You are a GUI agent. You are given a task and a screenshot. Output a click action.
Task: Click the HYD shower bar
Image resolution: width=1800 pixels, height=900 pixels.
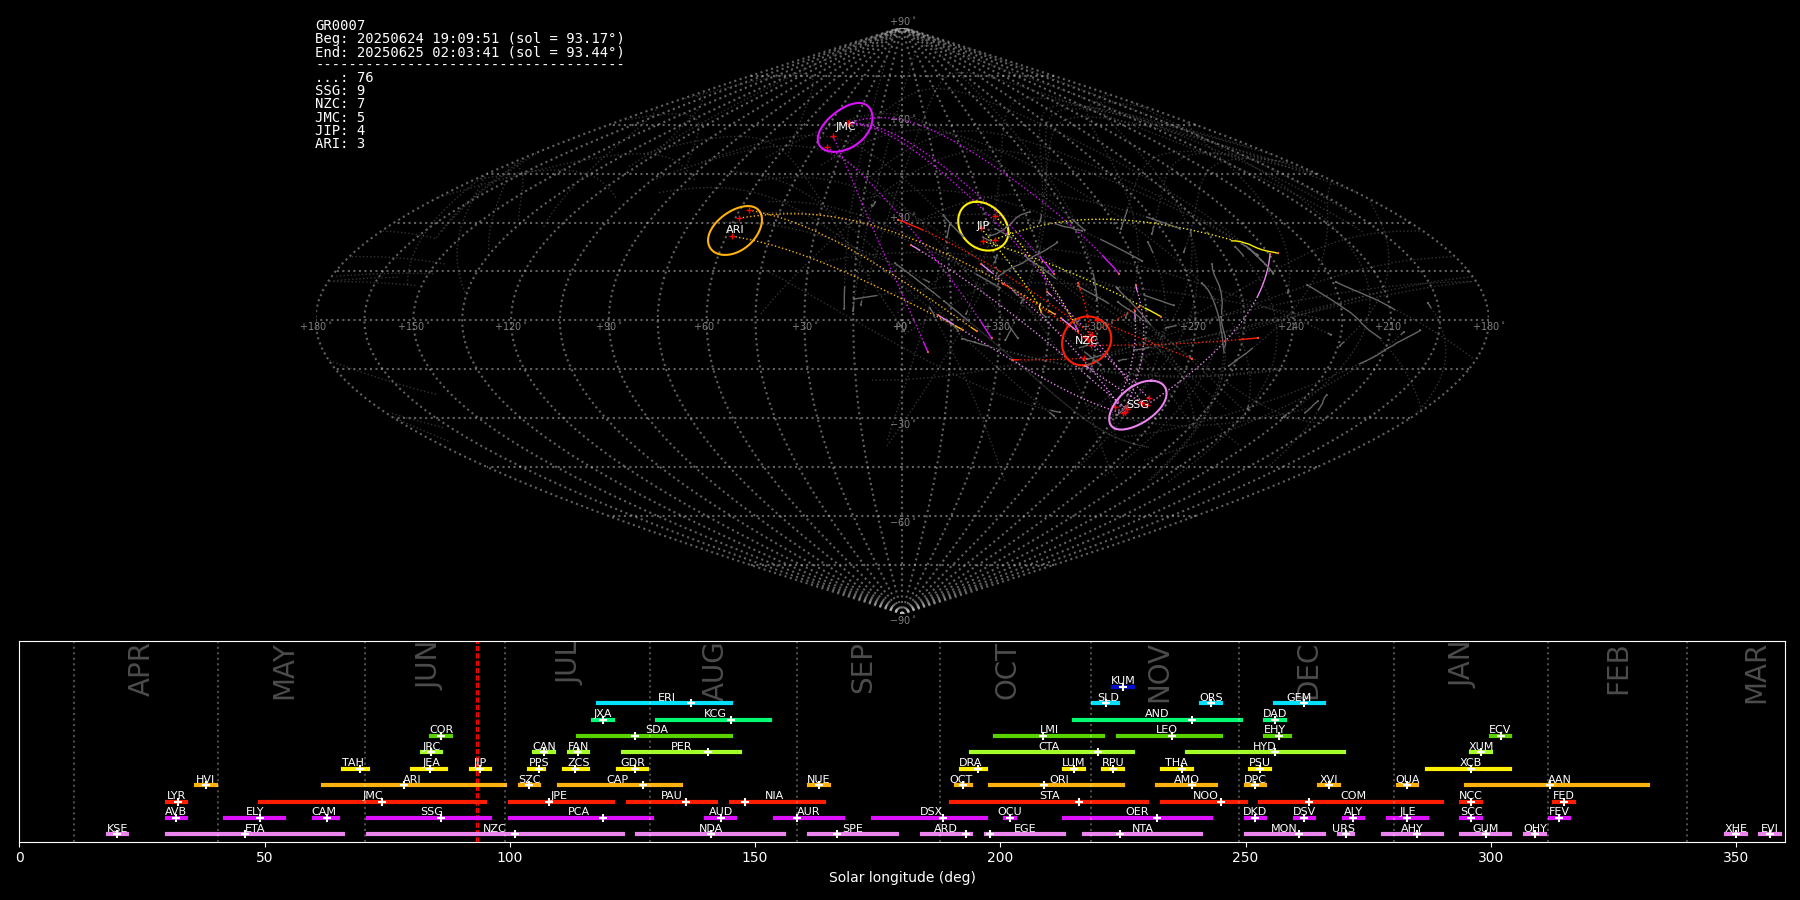pyautogui.click(x=1265, y=752)
